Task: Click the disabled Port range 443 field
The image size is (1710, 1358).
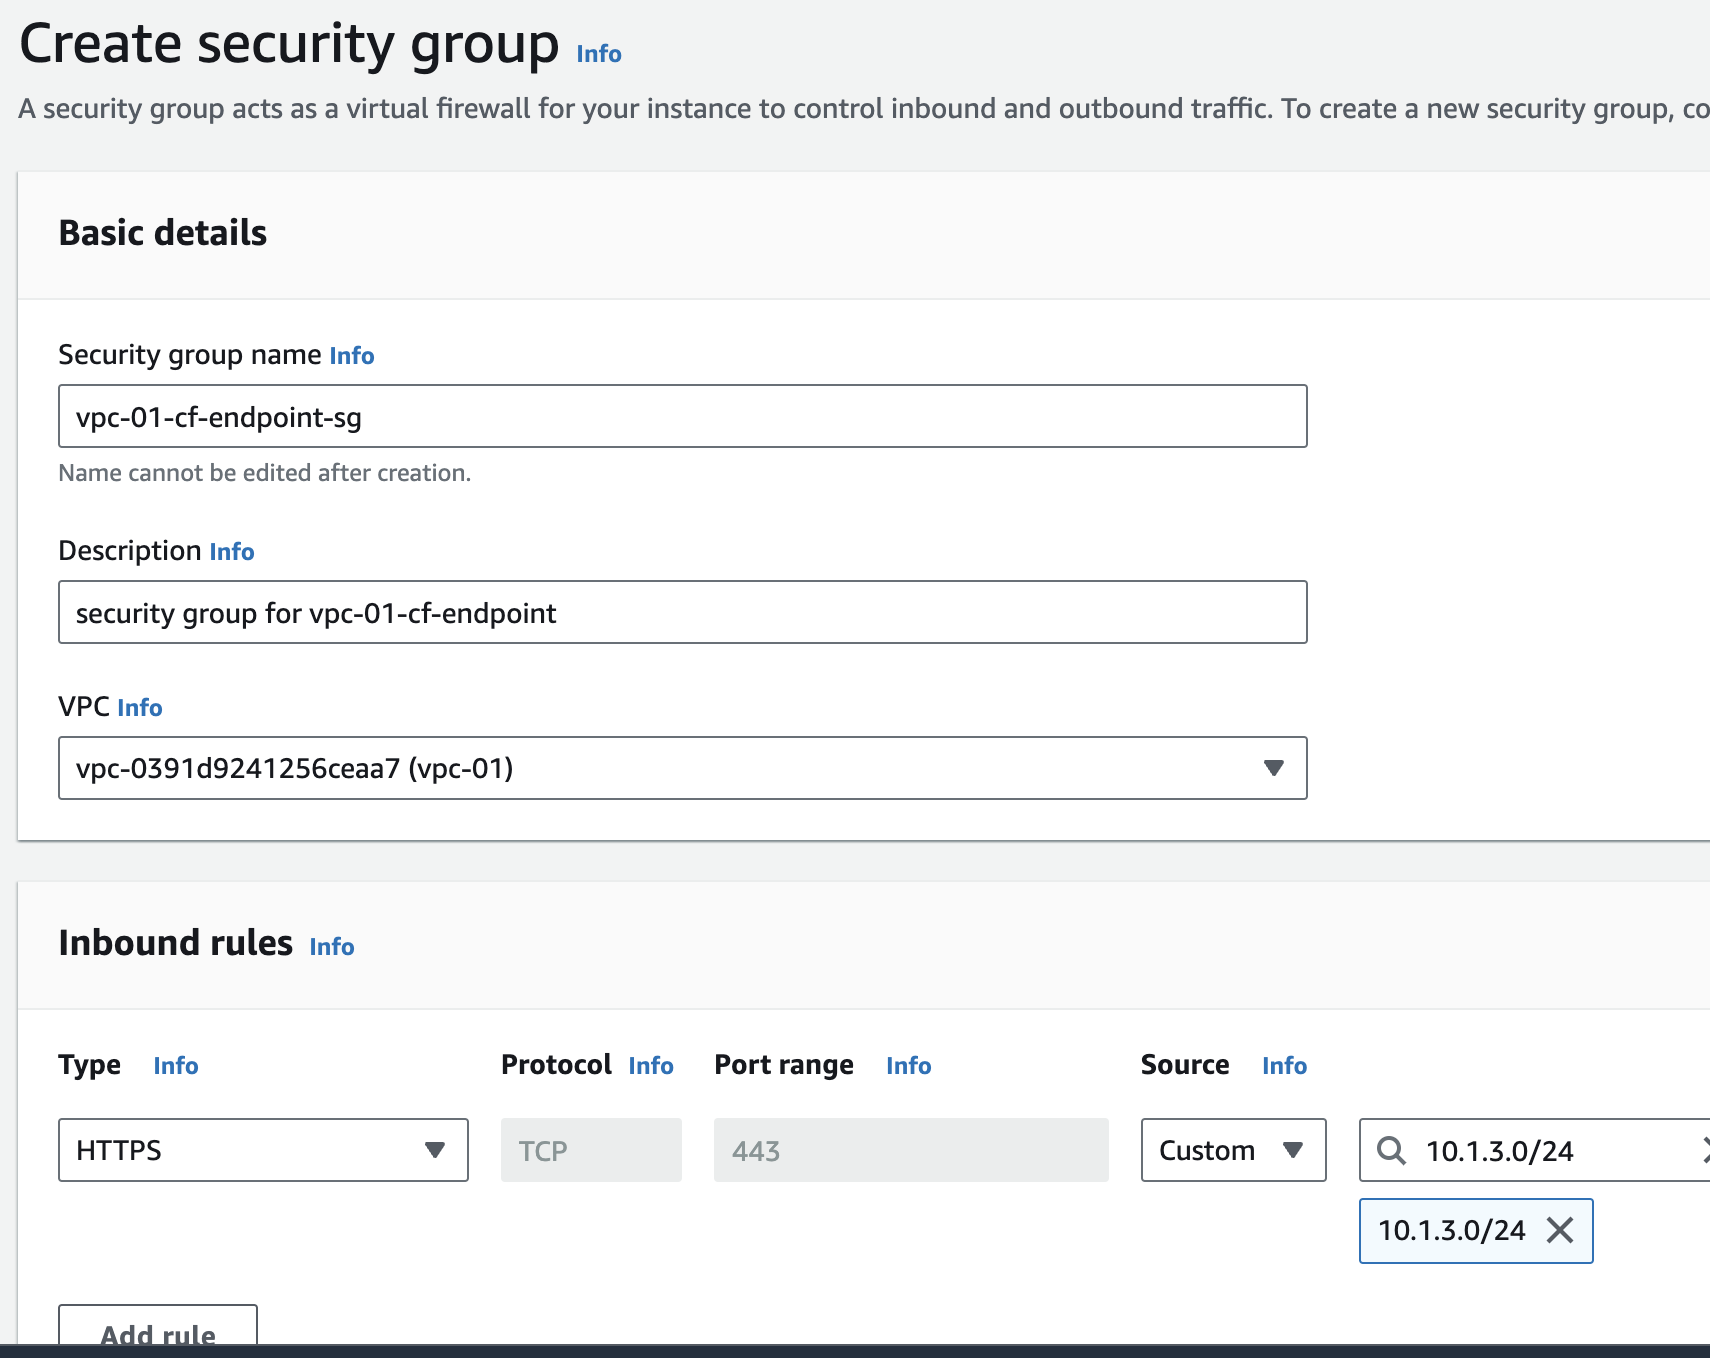Action: click(x=910, y=1150)
